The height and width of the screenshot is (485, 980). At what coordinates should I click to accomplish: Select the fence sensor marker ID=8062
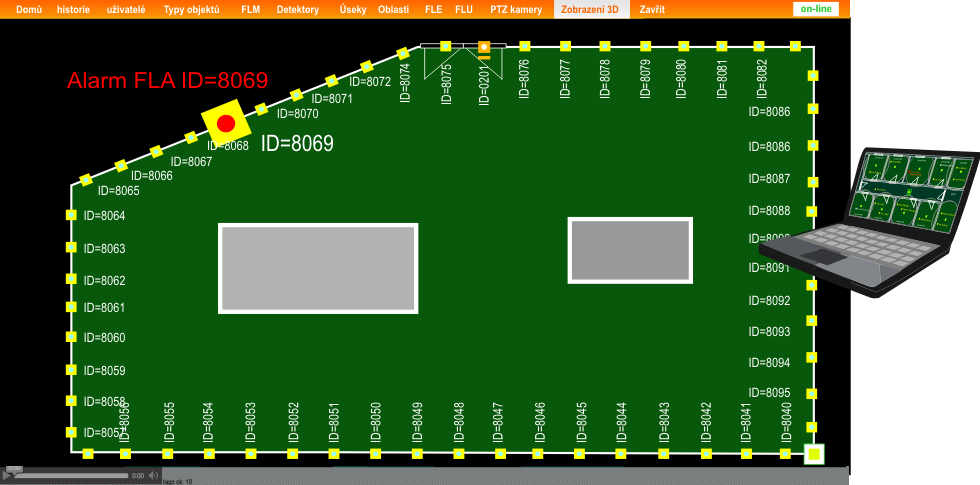[x=71, y=279]
